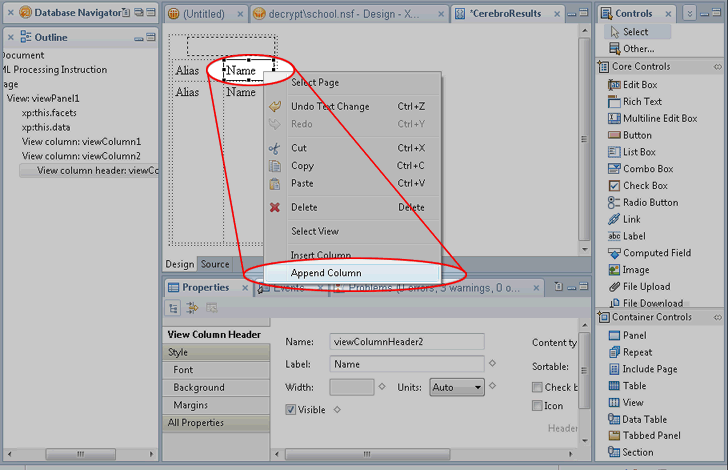Choose Undo Text Change menu entry

click(x=352, y=107)
